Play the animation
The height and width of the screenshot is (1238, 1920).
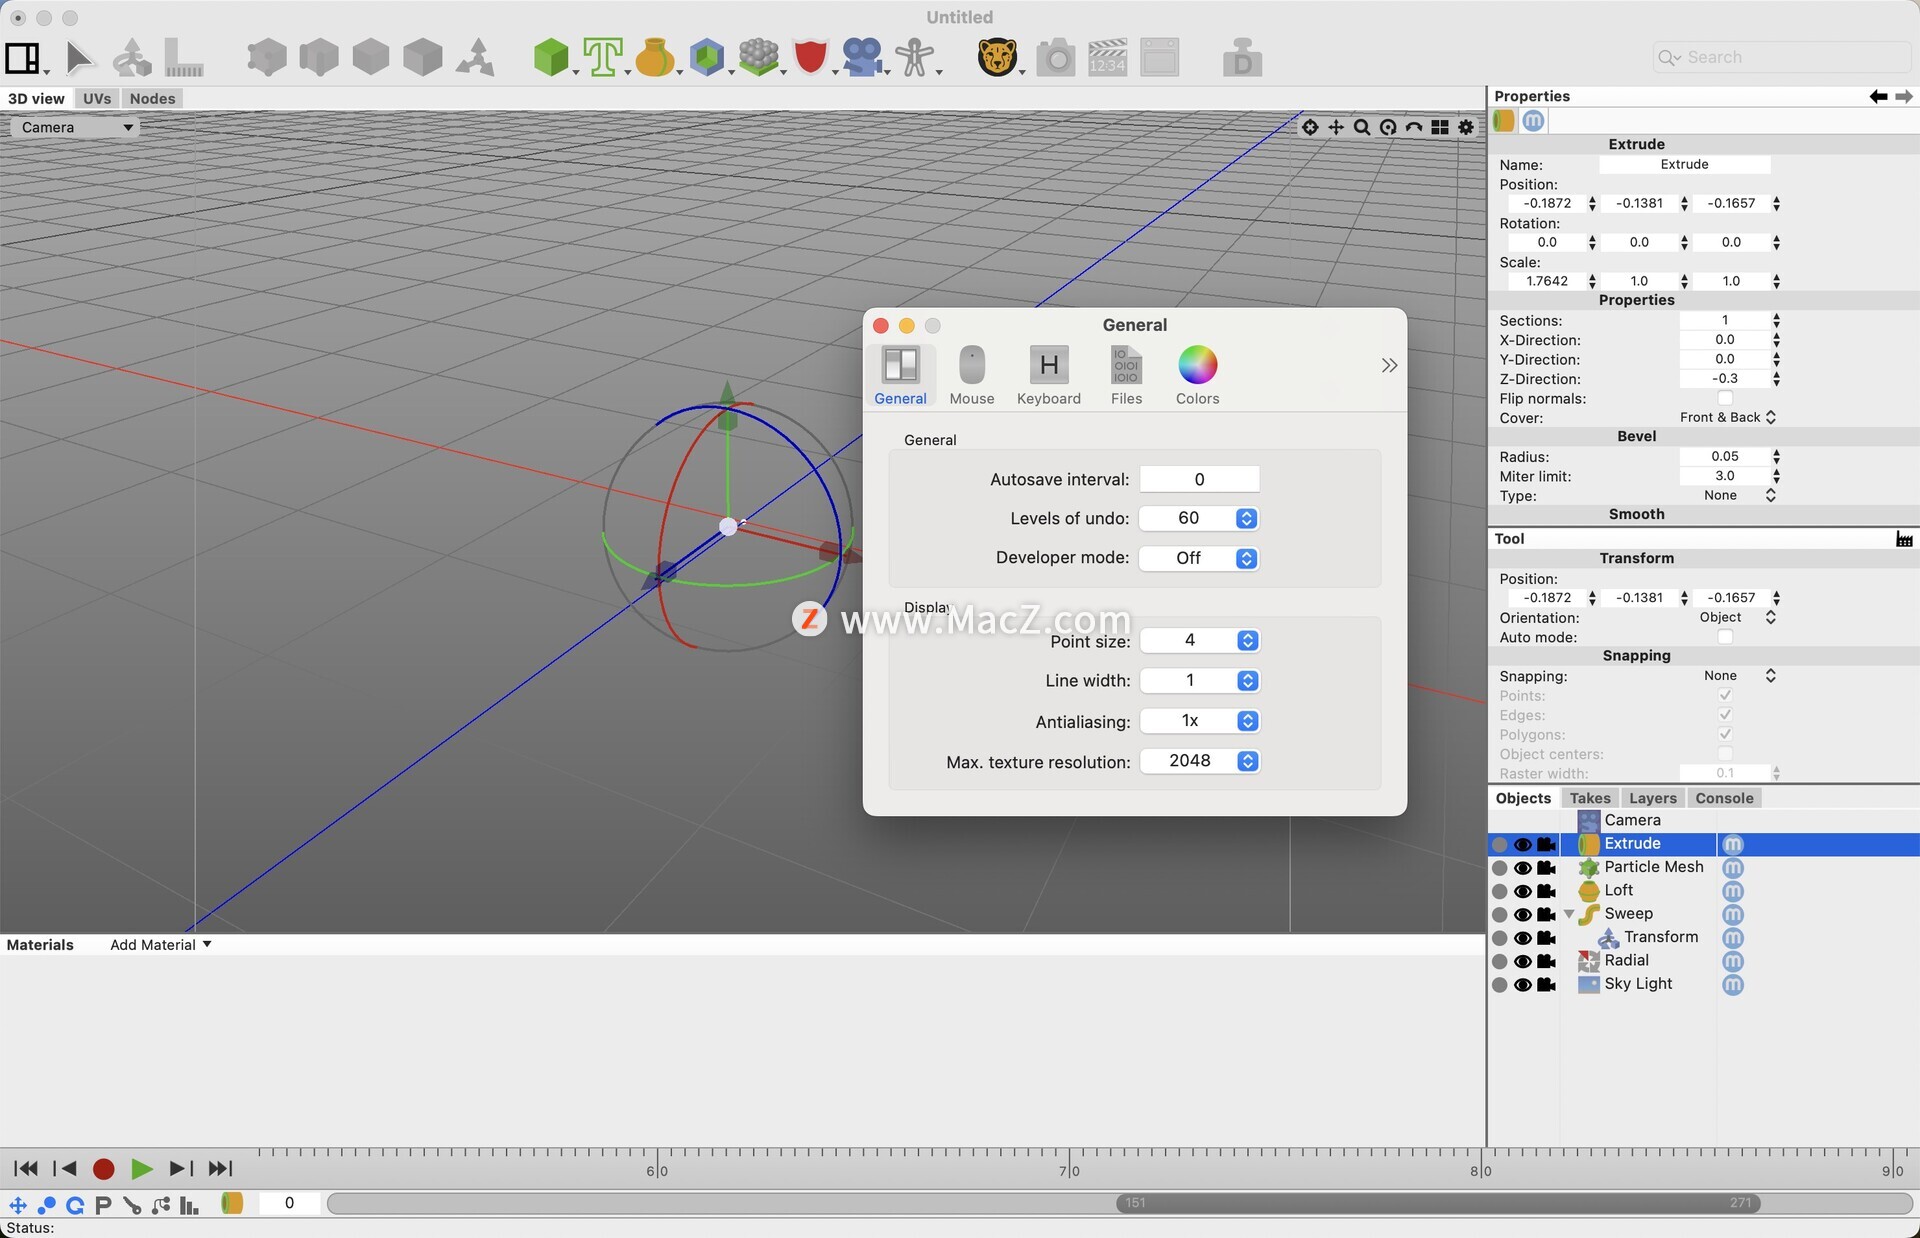141,1169
